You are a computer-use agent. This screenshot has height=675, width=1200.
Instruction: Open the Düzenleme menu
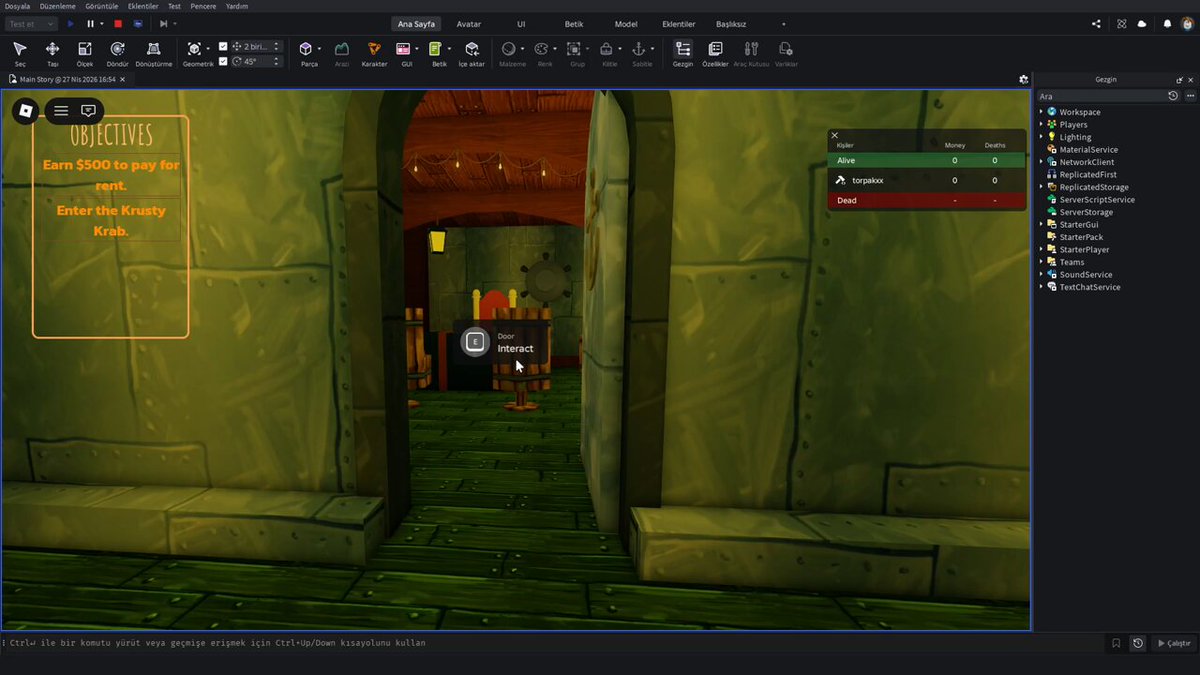(58, 6)
